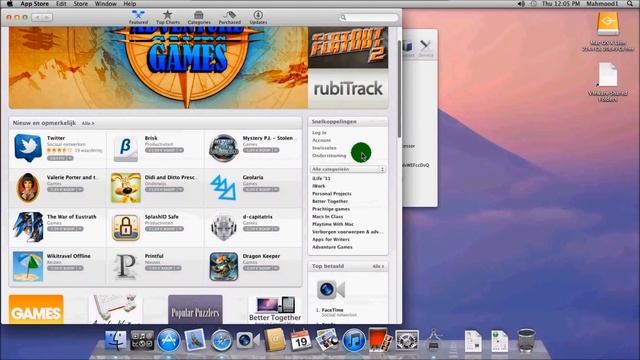Open Finder from the Dock
The height and width of the screenshot is (360, 640).
(x=116, y=340)
